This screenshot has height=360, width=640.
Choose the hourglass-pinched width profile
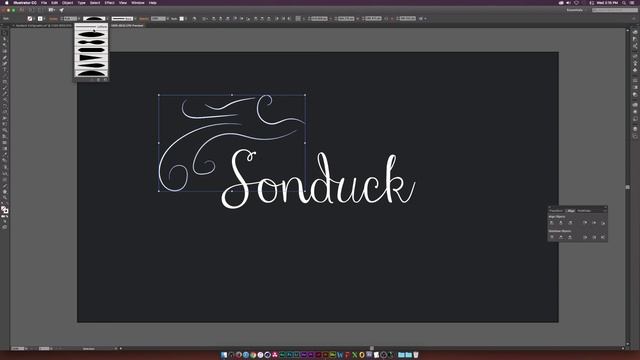91,42
